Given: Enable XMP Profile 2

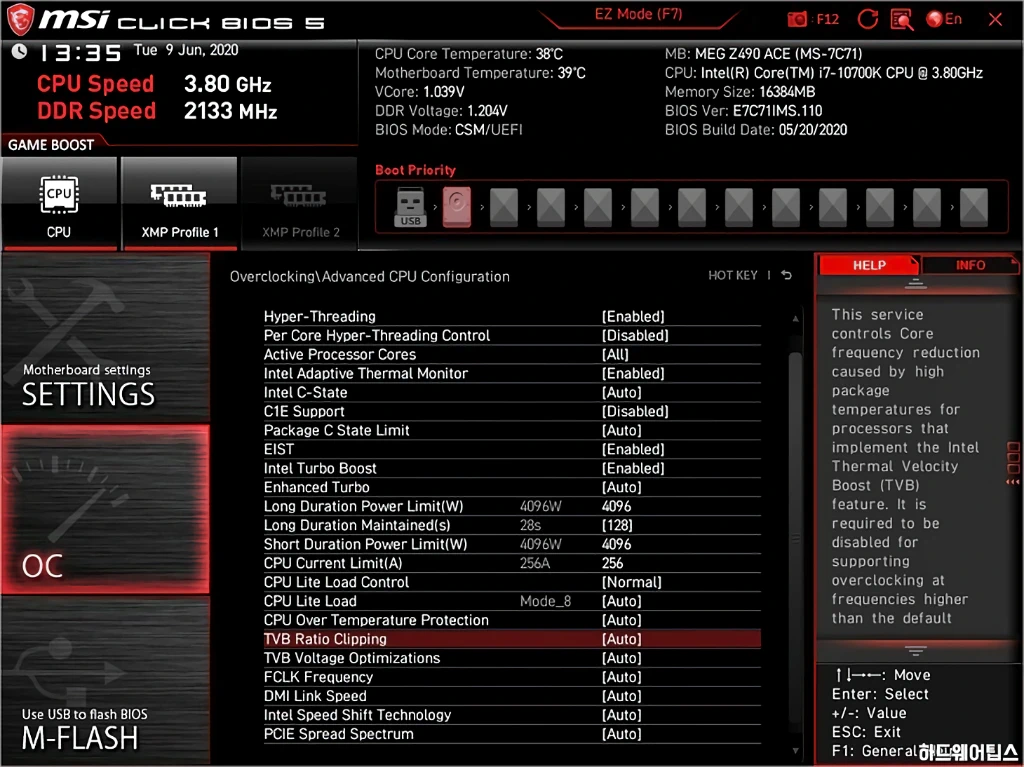Looking at the screenshot, I should tap(300, 203).
